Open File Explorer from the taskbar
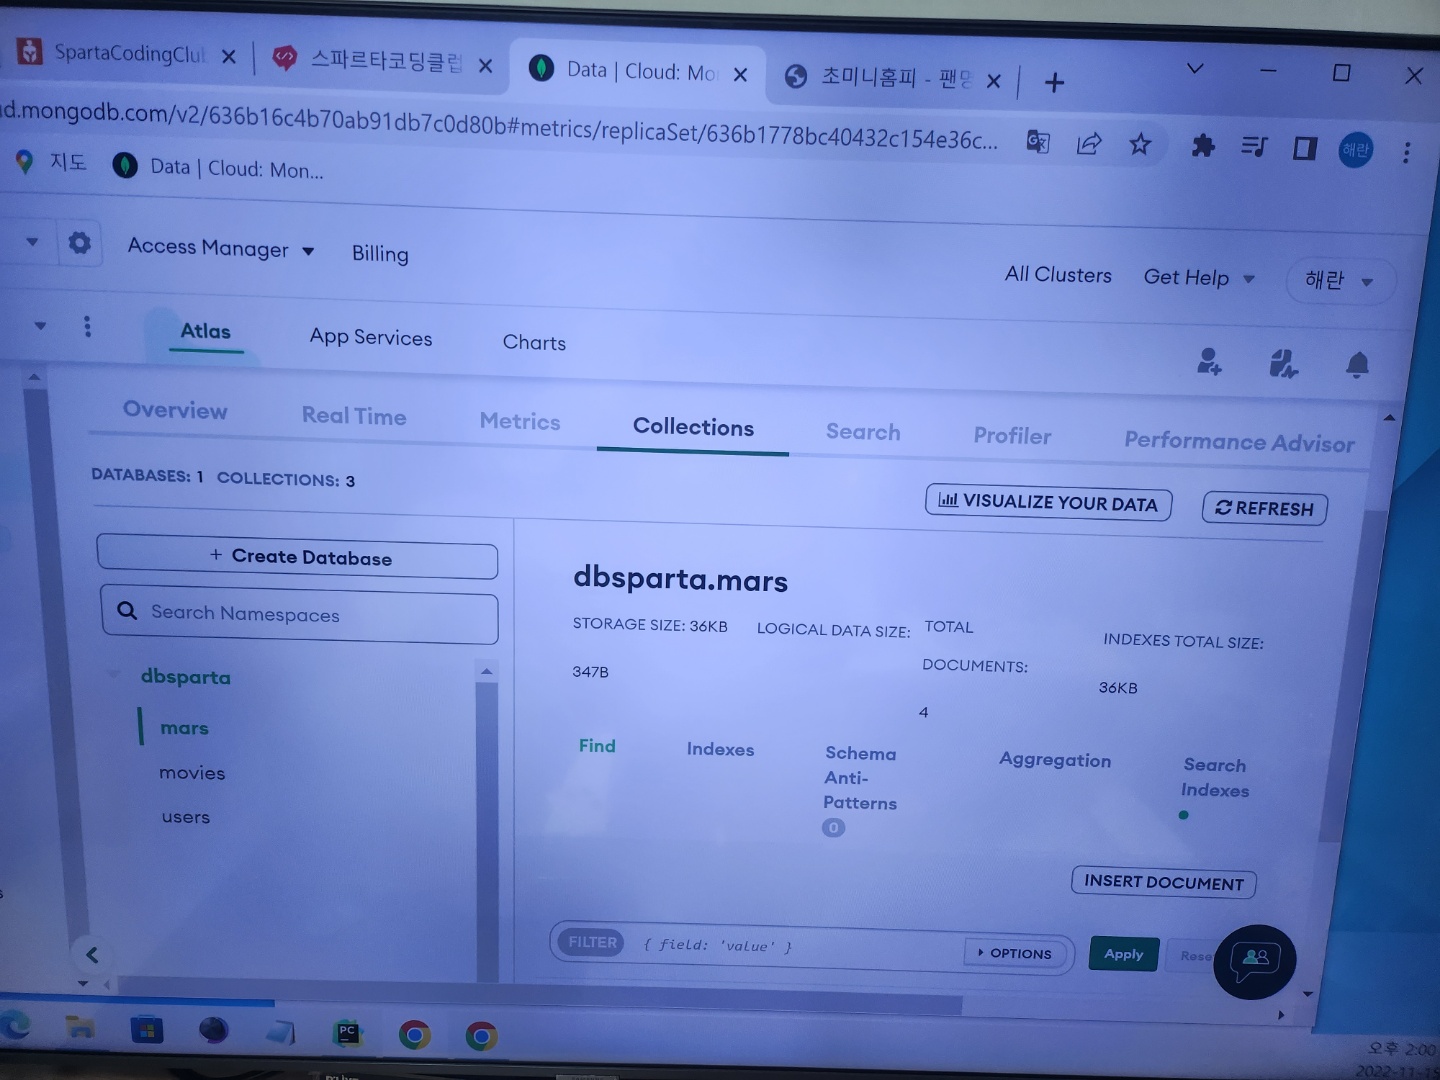This screenshot has width=1440, height=1080. [80, 1028]
